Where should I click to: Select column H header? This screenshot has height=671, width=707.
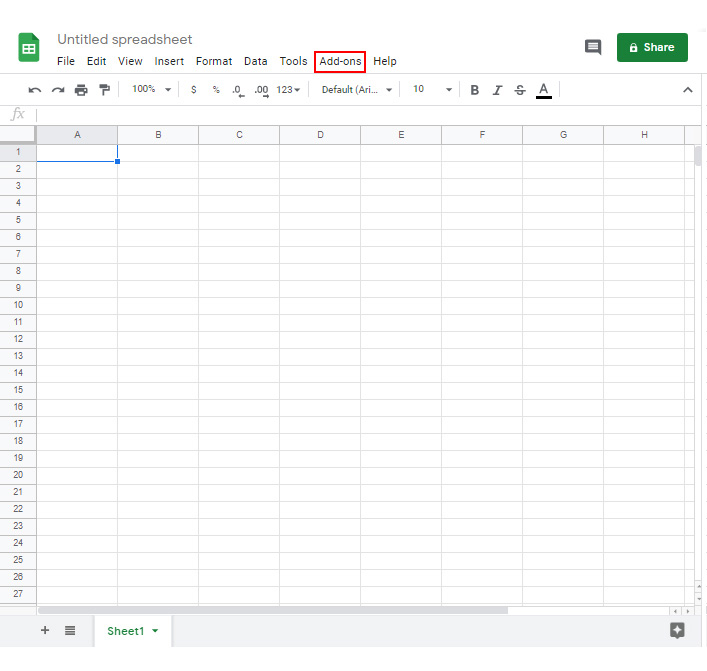(644, 135)
